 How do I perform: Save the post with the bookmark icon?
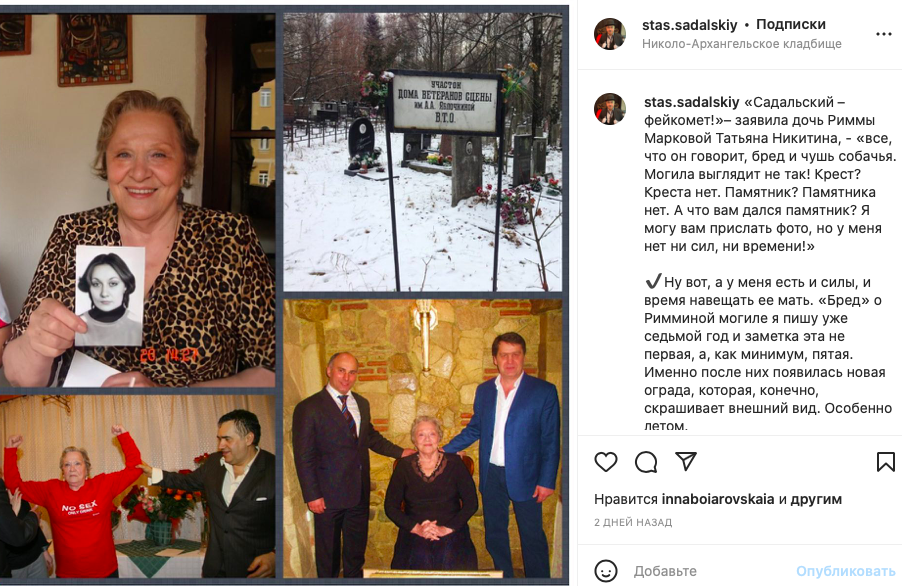coord(885,462)
